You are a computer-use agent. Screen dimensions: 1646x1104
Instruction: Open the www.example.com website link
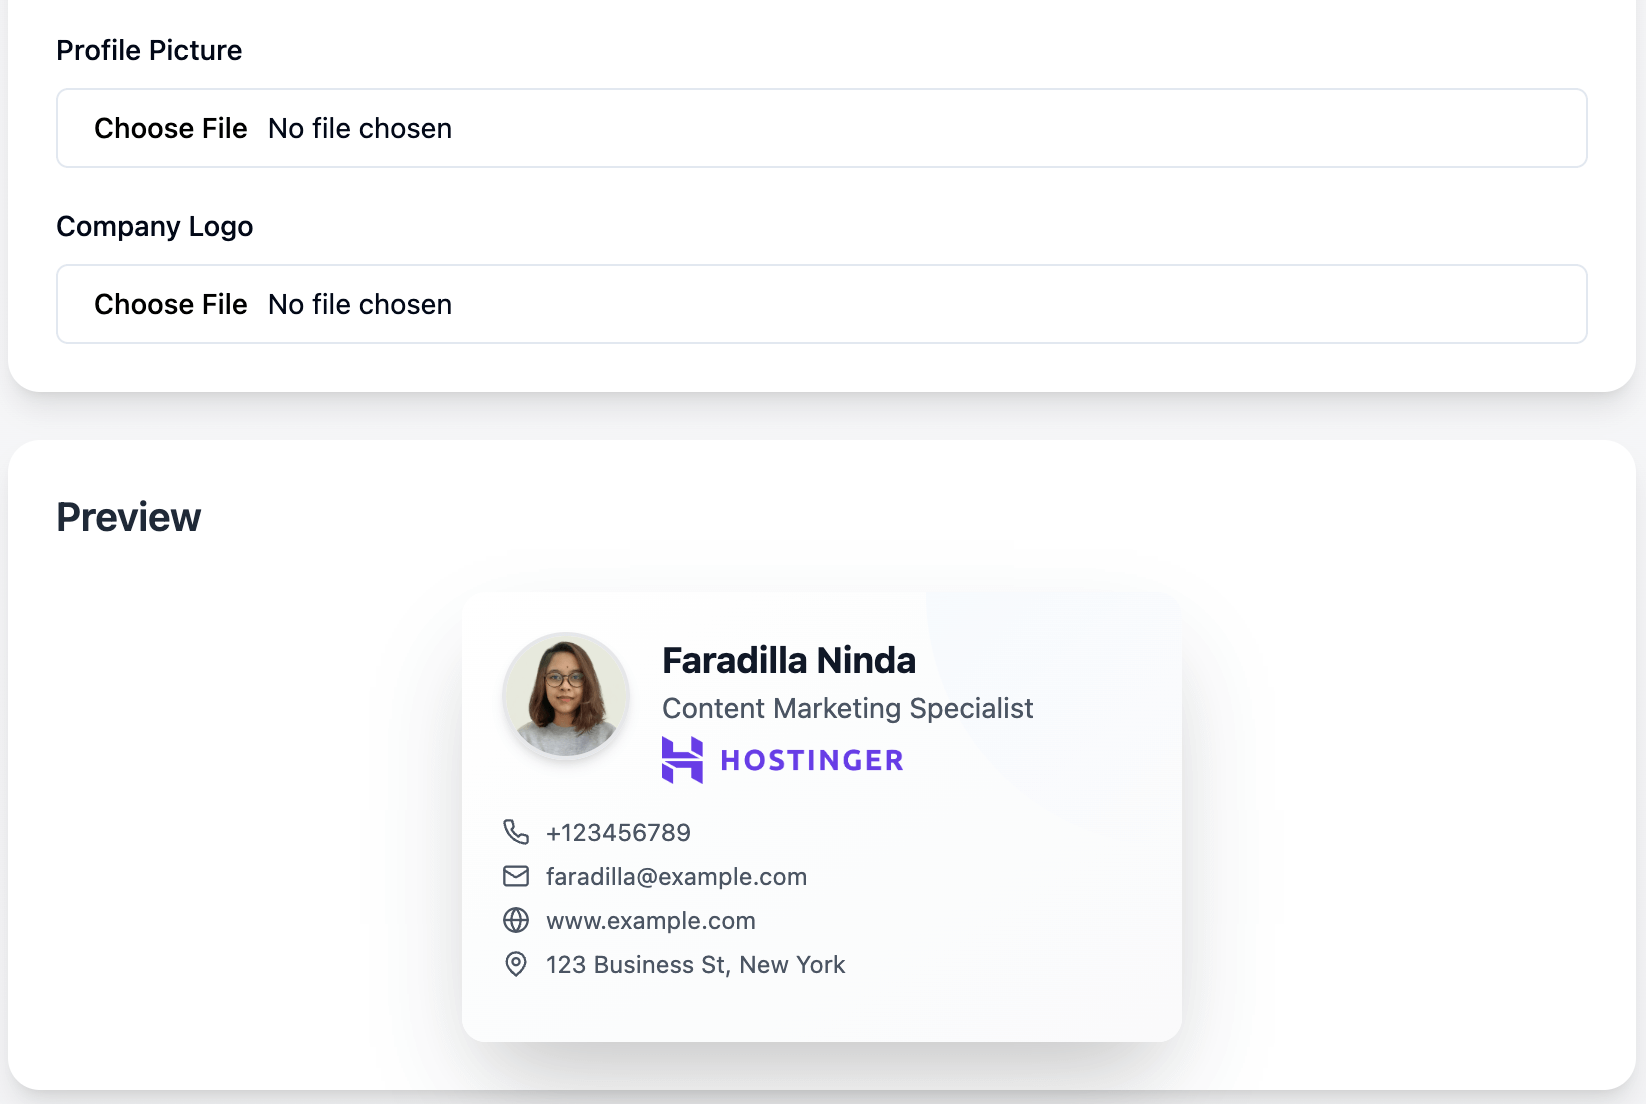click(650, 920)
